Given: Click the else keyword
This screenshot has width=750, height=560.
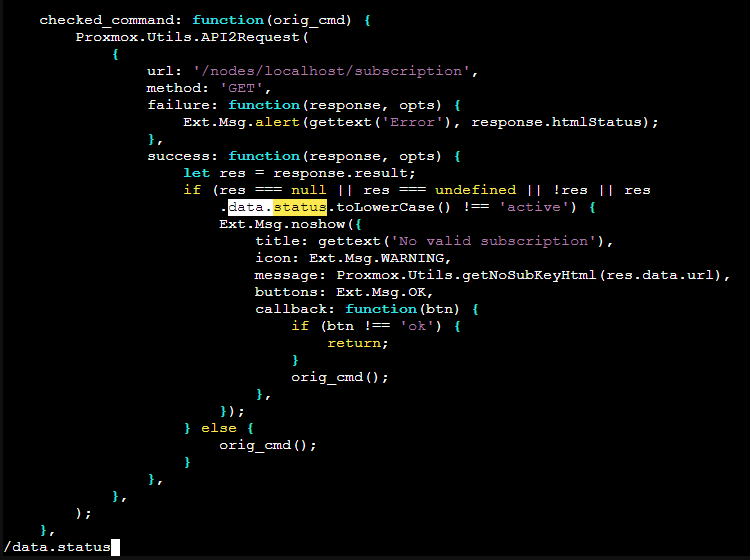Looking at the screenshot, I should pyautogui.click(x=219, y=428).
